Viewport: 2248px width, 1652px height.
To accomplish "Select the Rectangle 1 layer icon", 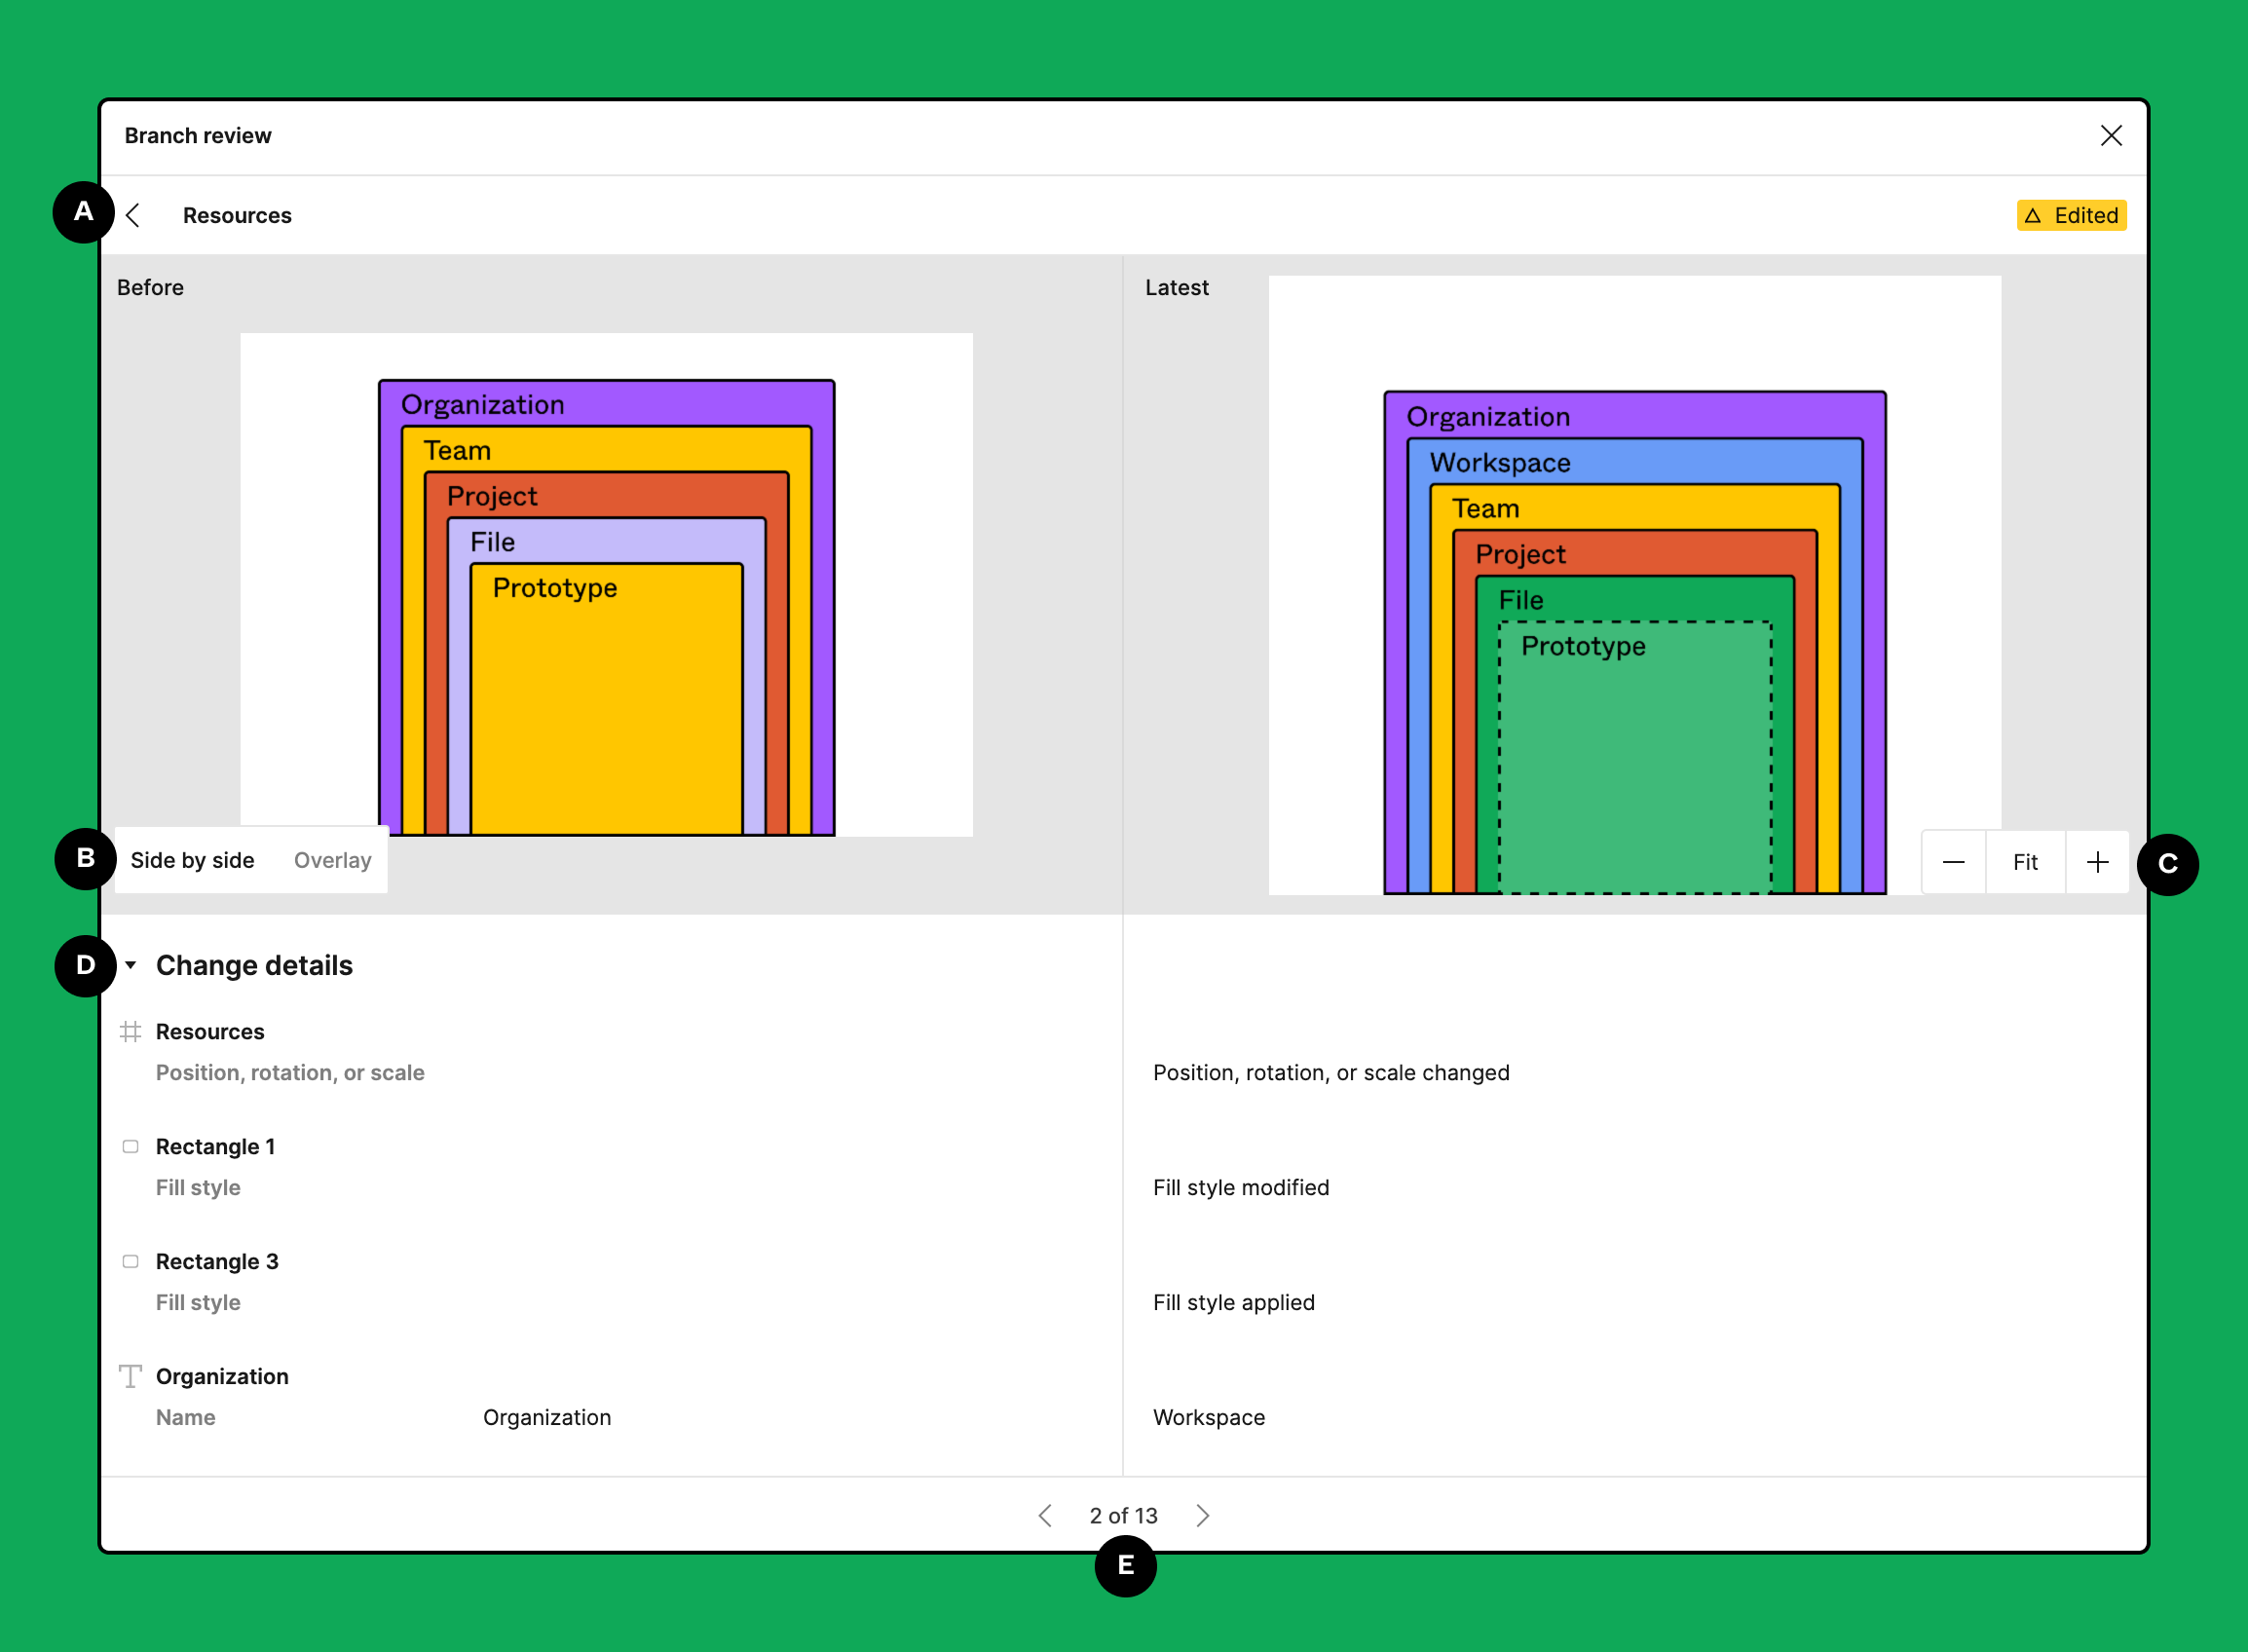I will [x=130, y=1146].
